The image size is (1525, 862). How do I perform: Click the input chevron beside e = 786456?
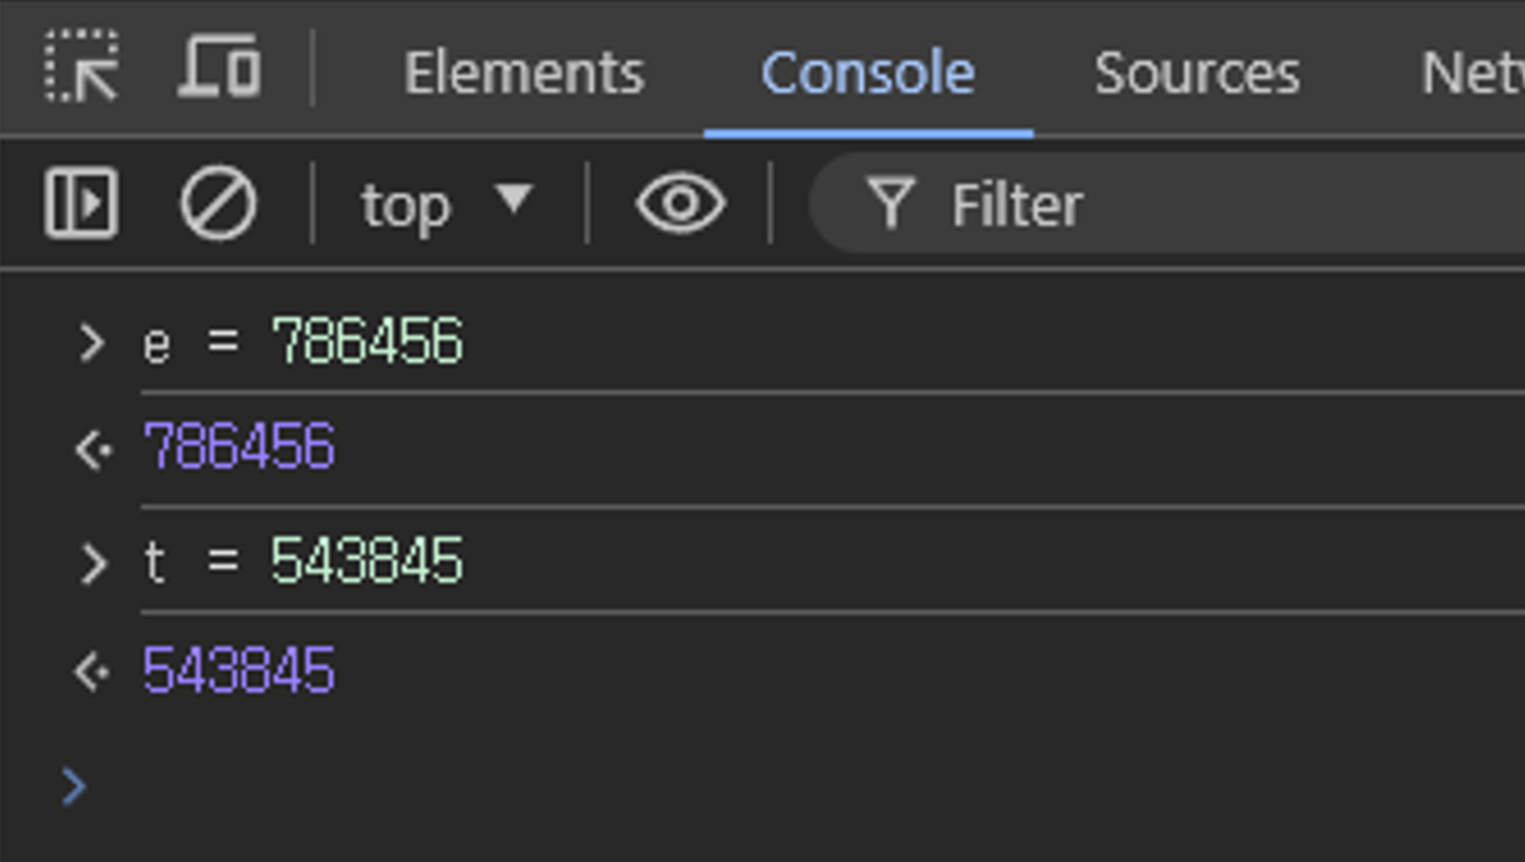pos(92,343)
